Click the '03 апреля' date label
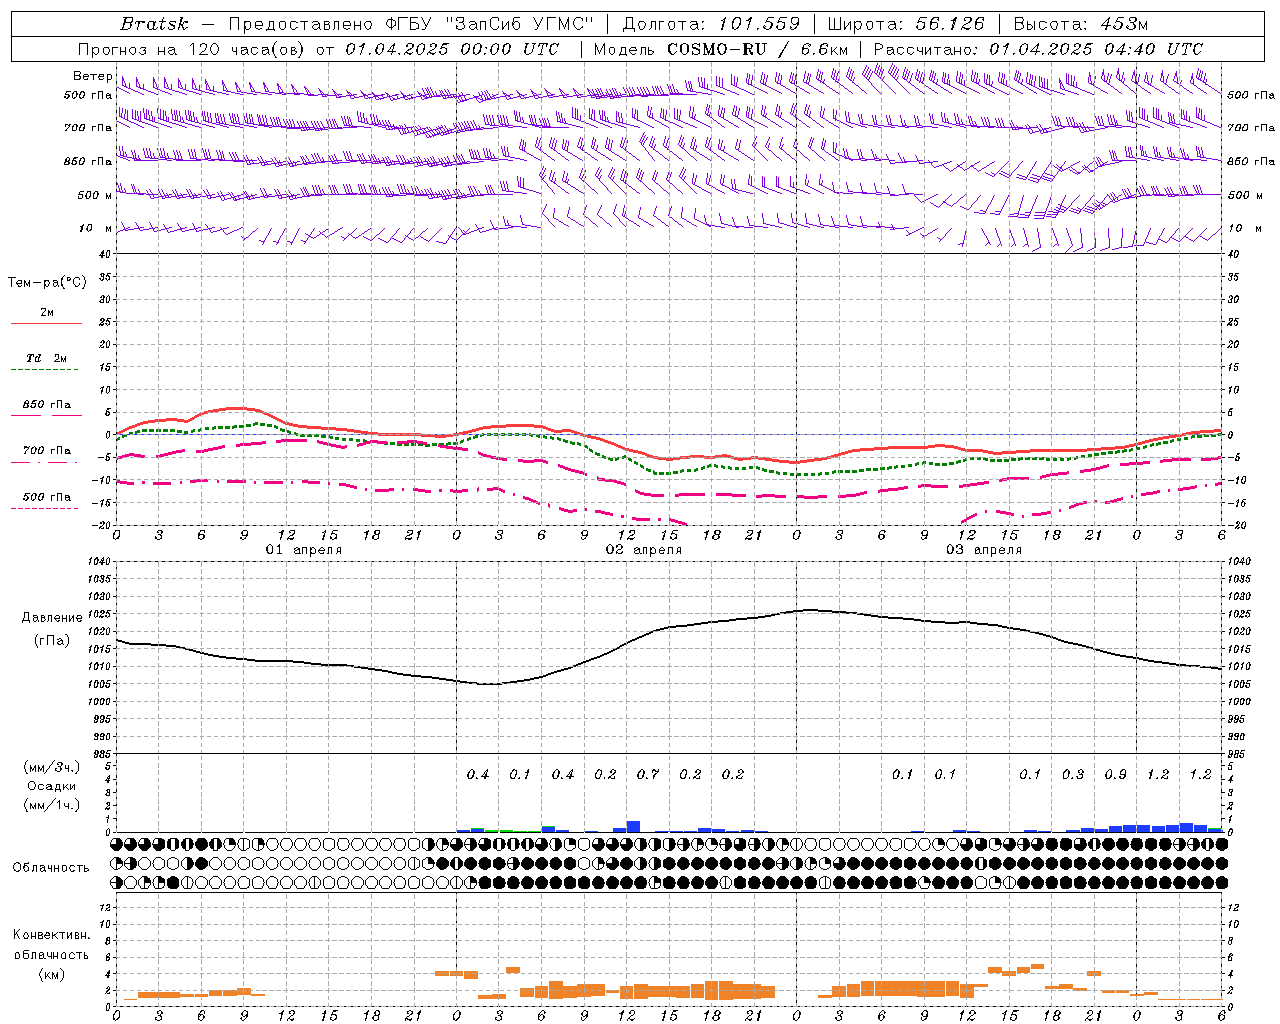Screen dimensions: 1280x1024 pyautogui.click(x=984, y=550)
